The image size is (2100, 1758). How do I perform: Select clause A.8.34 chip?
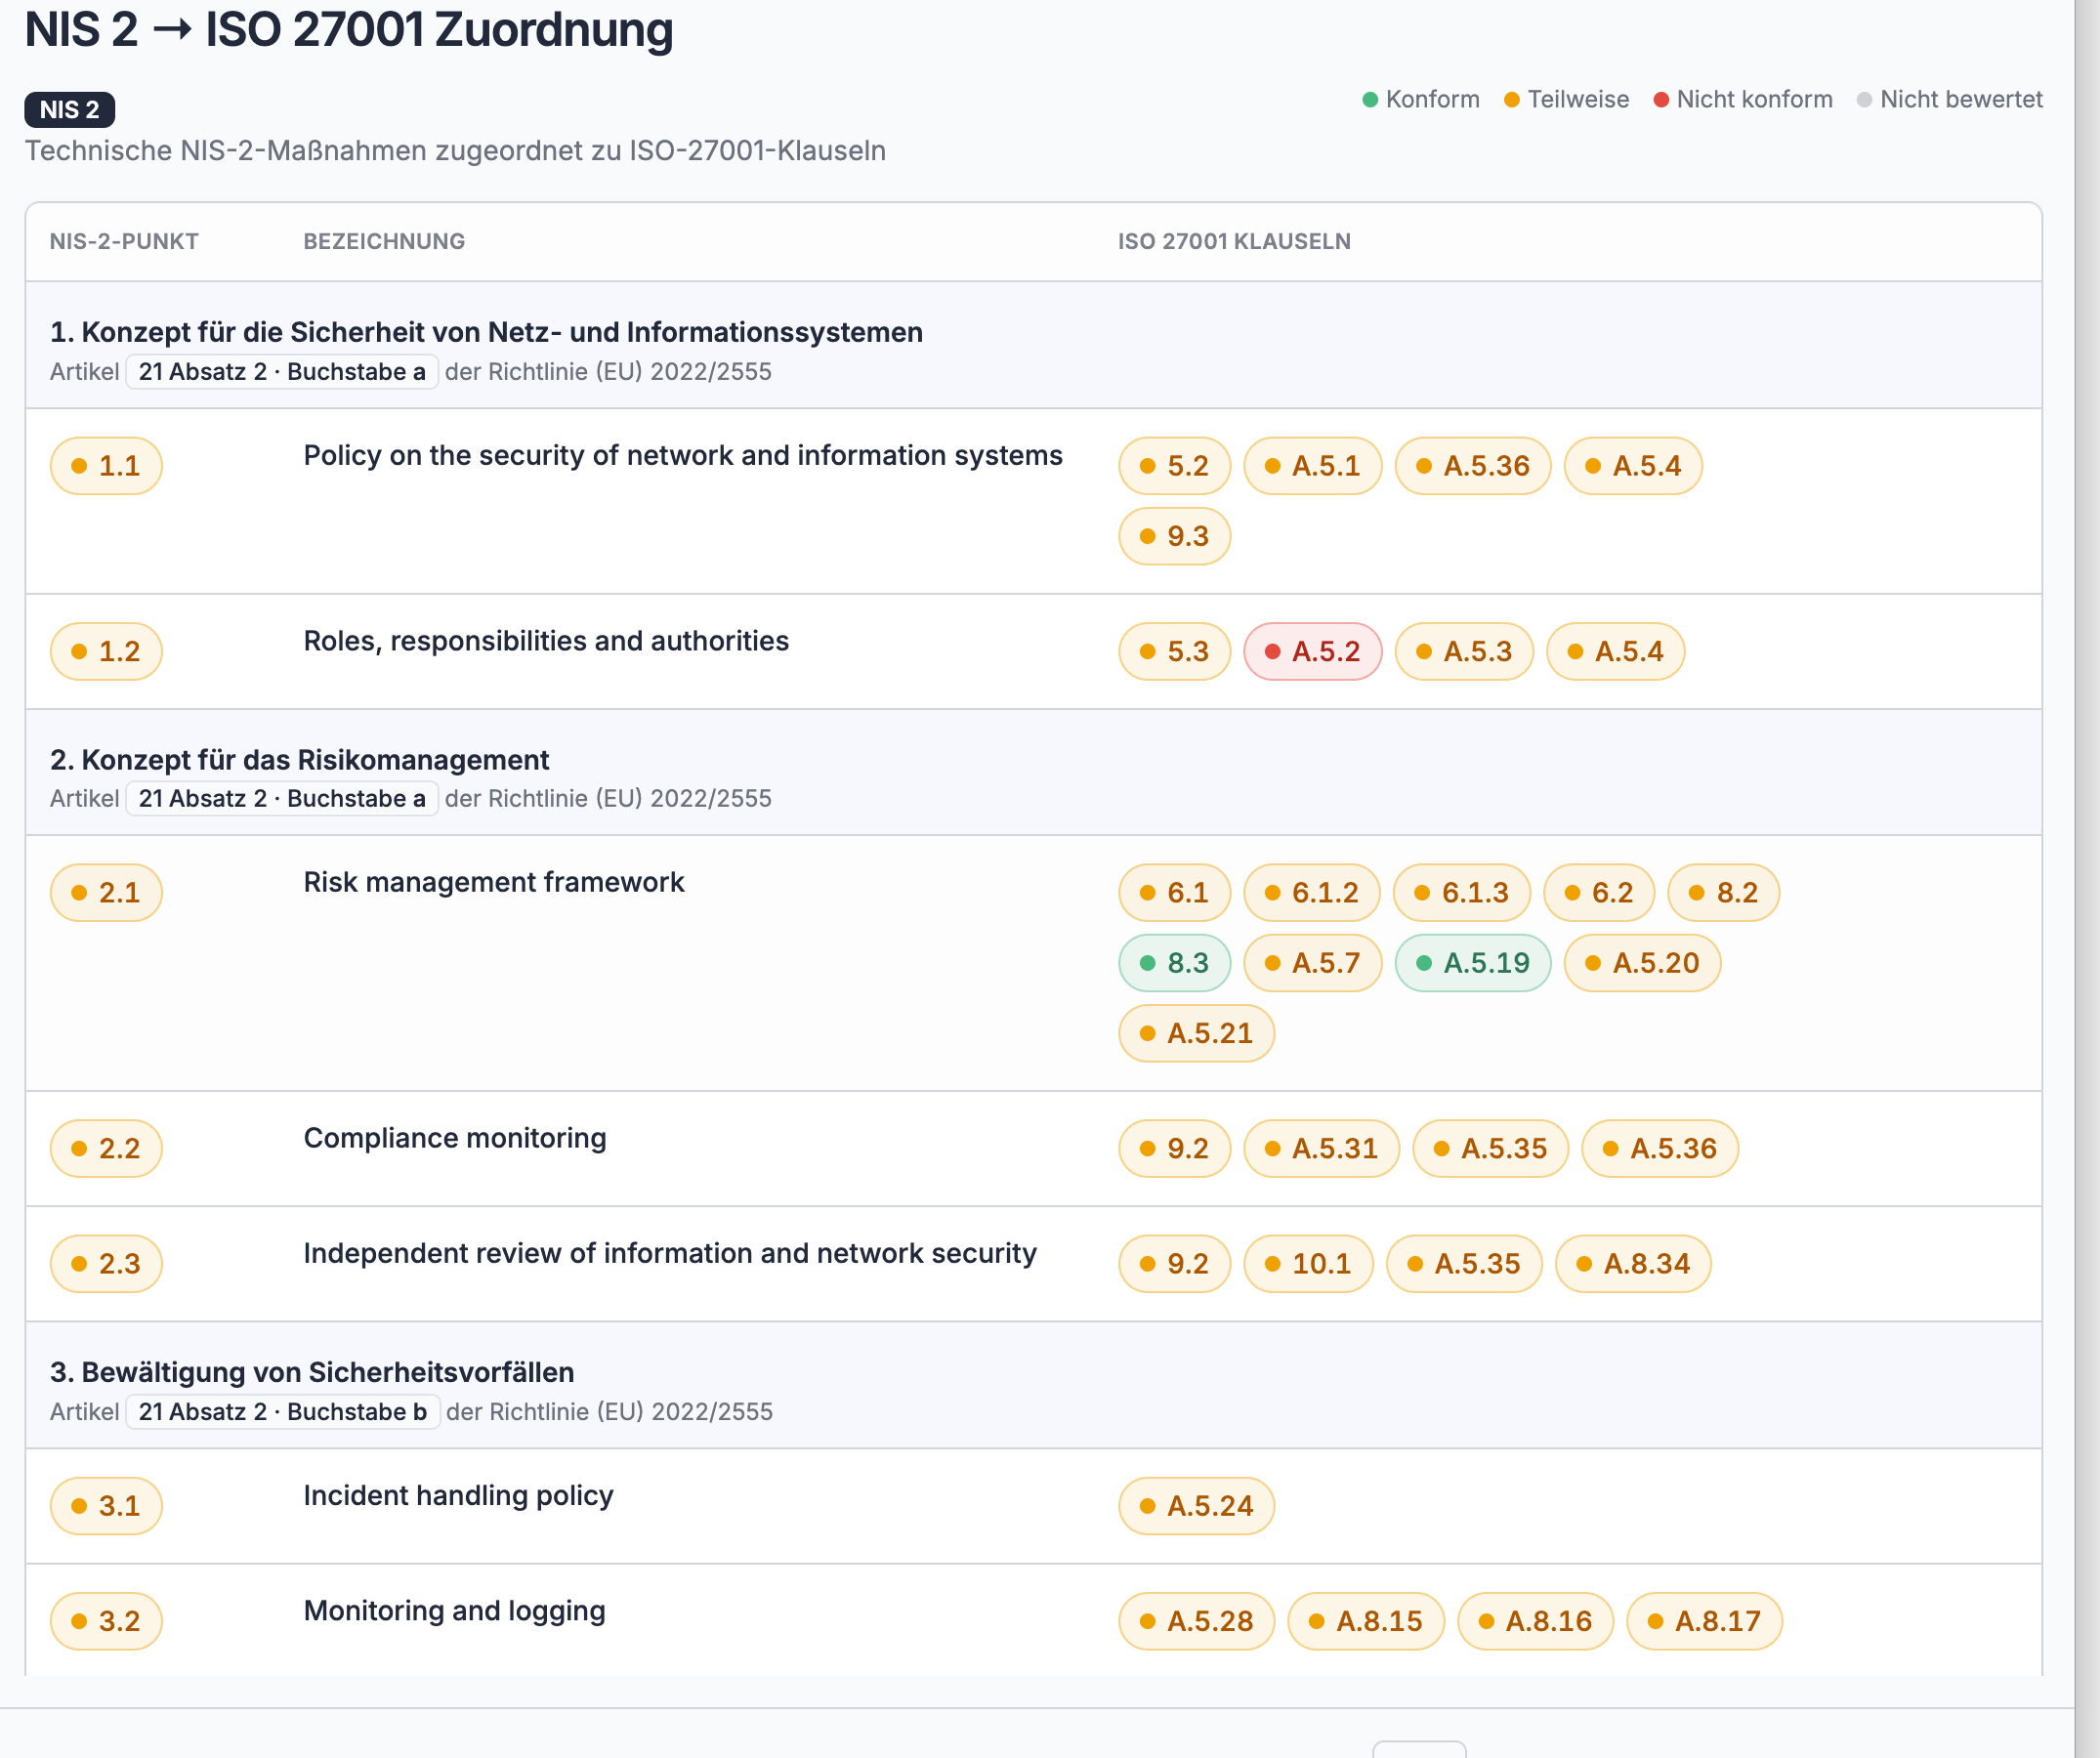(1634, 1264)
